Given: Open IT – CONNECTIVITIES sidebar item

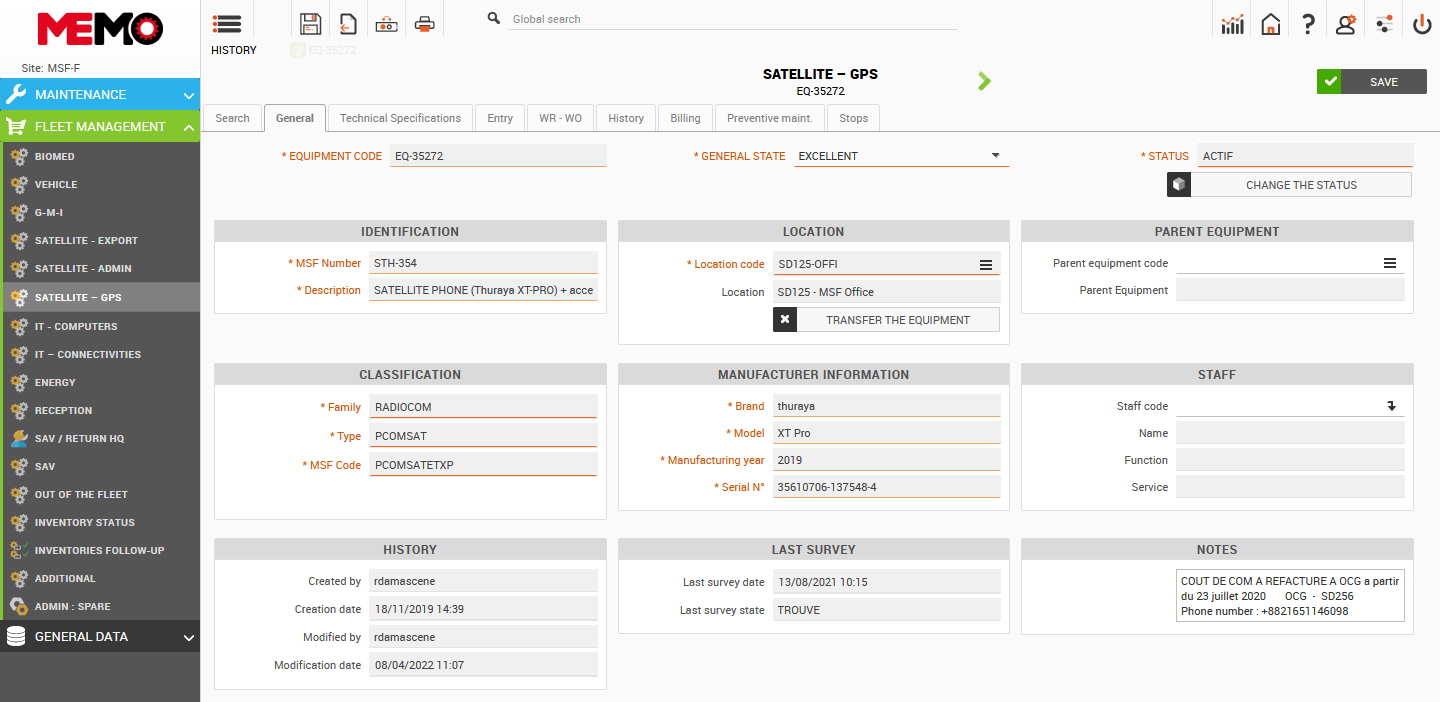Looking at the screenshot, I should [x=100, y=354].
